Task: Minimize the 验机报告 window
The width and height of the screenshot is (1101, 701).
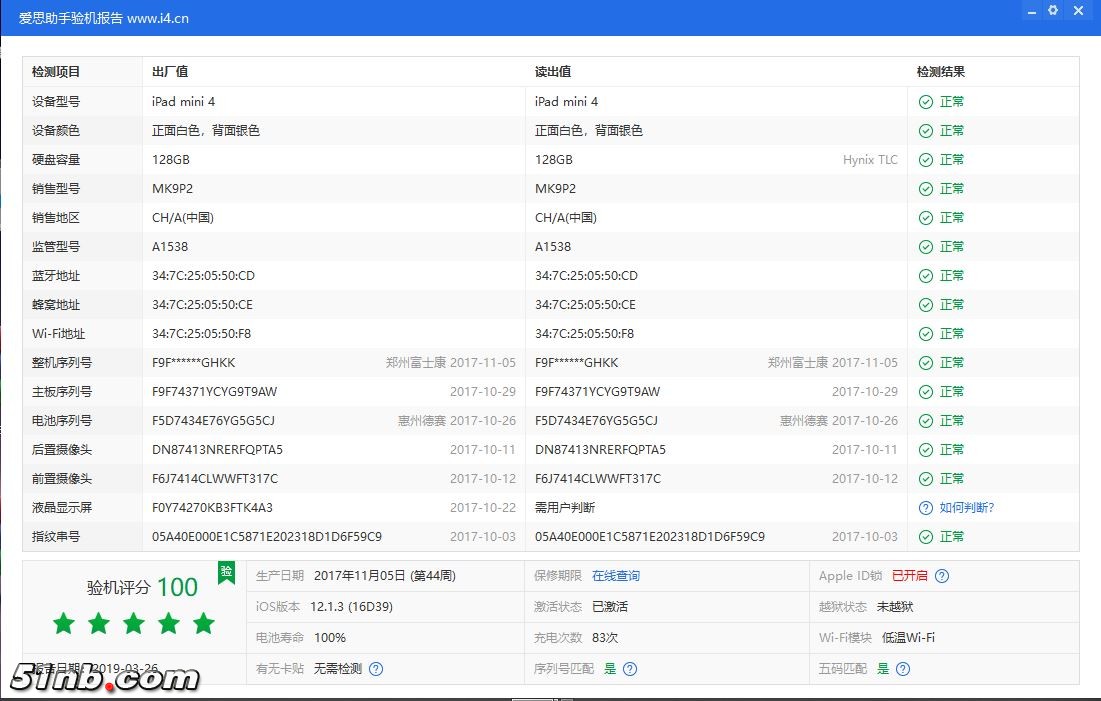Action: [x=1030, y=11]
